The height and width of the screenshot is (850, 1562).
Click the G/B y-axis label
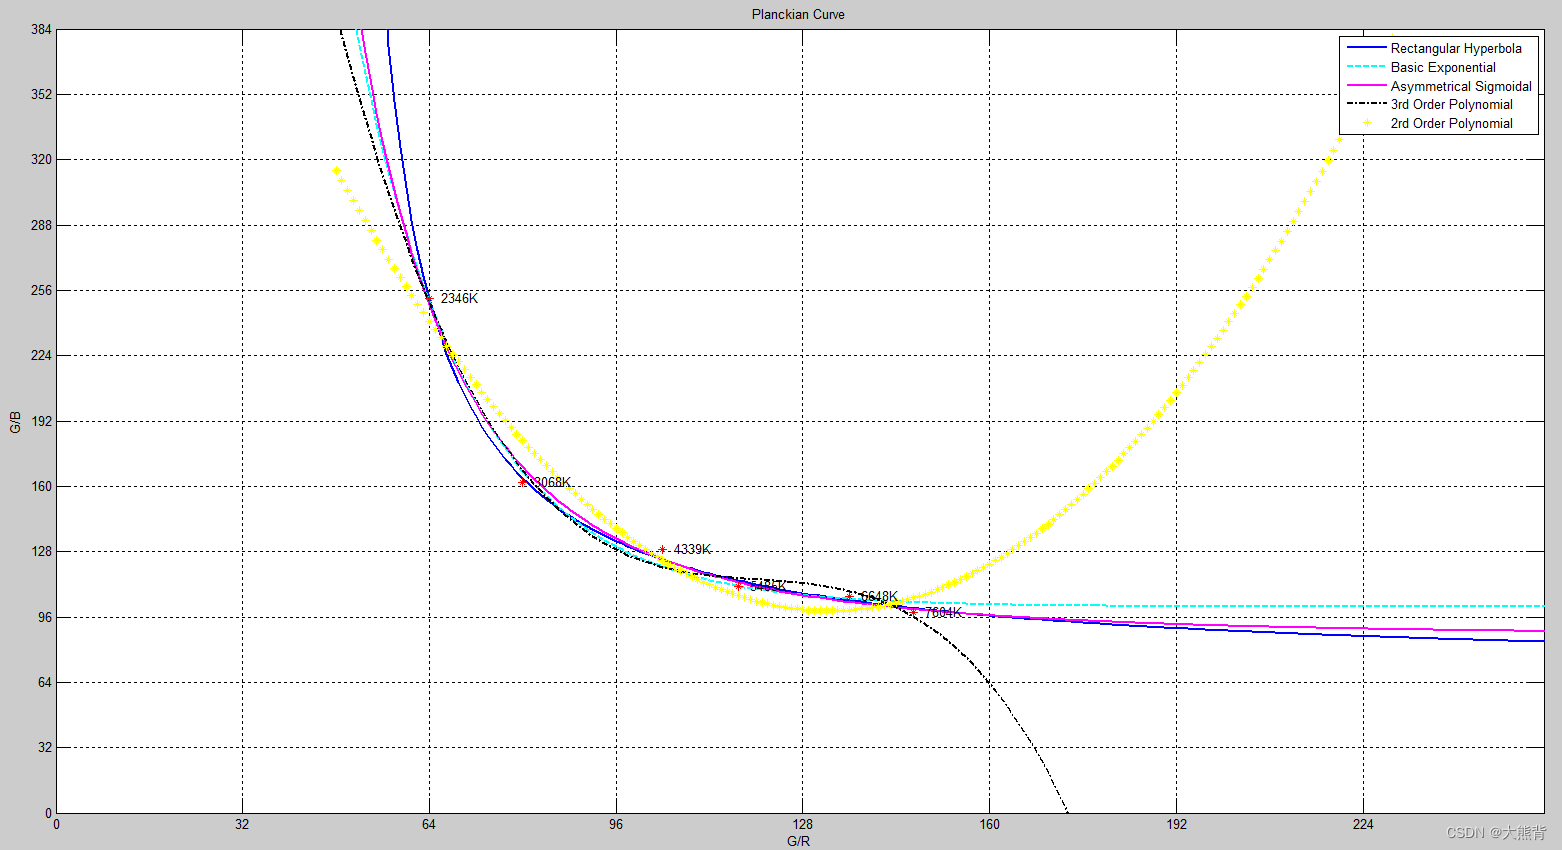click(x=15, y=422)
